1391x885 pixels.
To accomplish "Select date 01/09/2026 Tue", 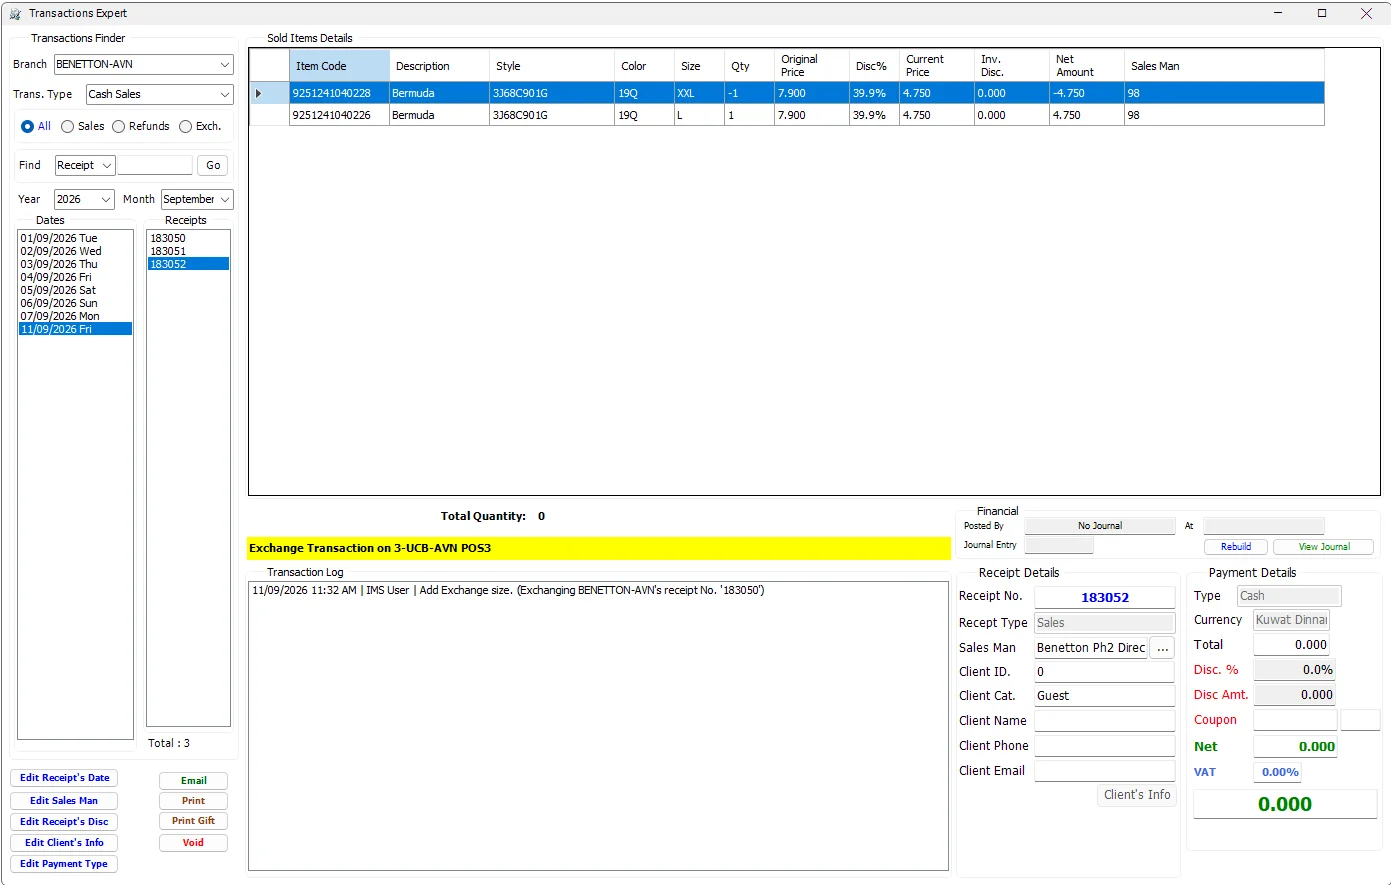I will coord(75,238).
